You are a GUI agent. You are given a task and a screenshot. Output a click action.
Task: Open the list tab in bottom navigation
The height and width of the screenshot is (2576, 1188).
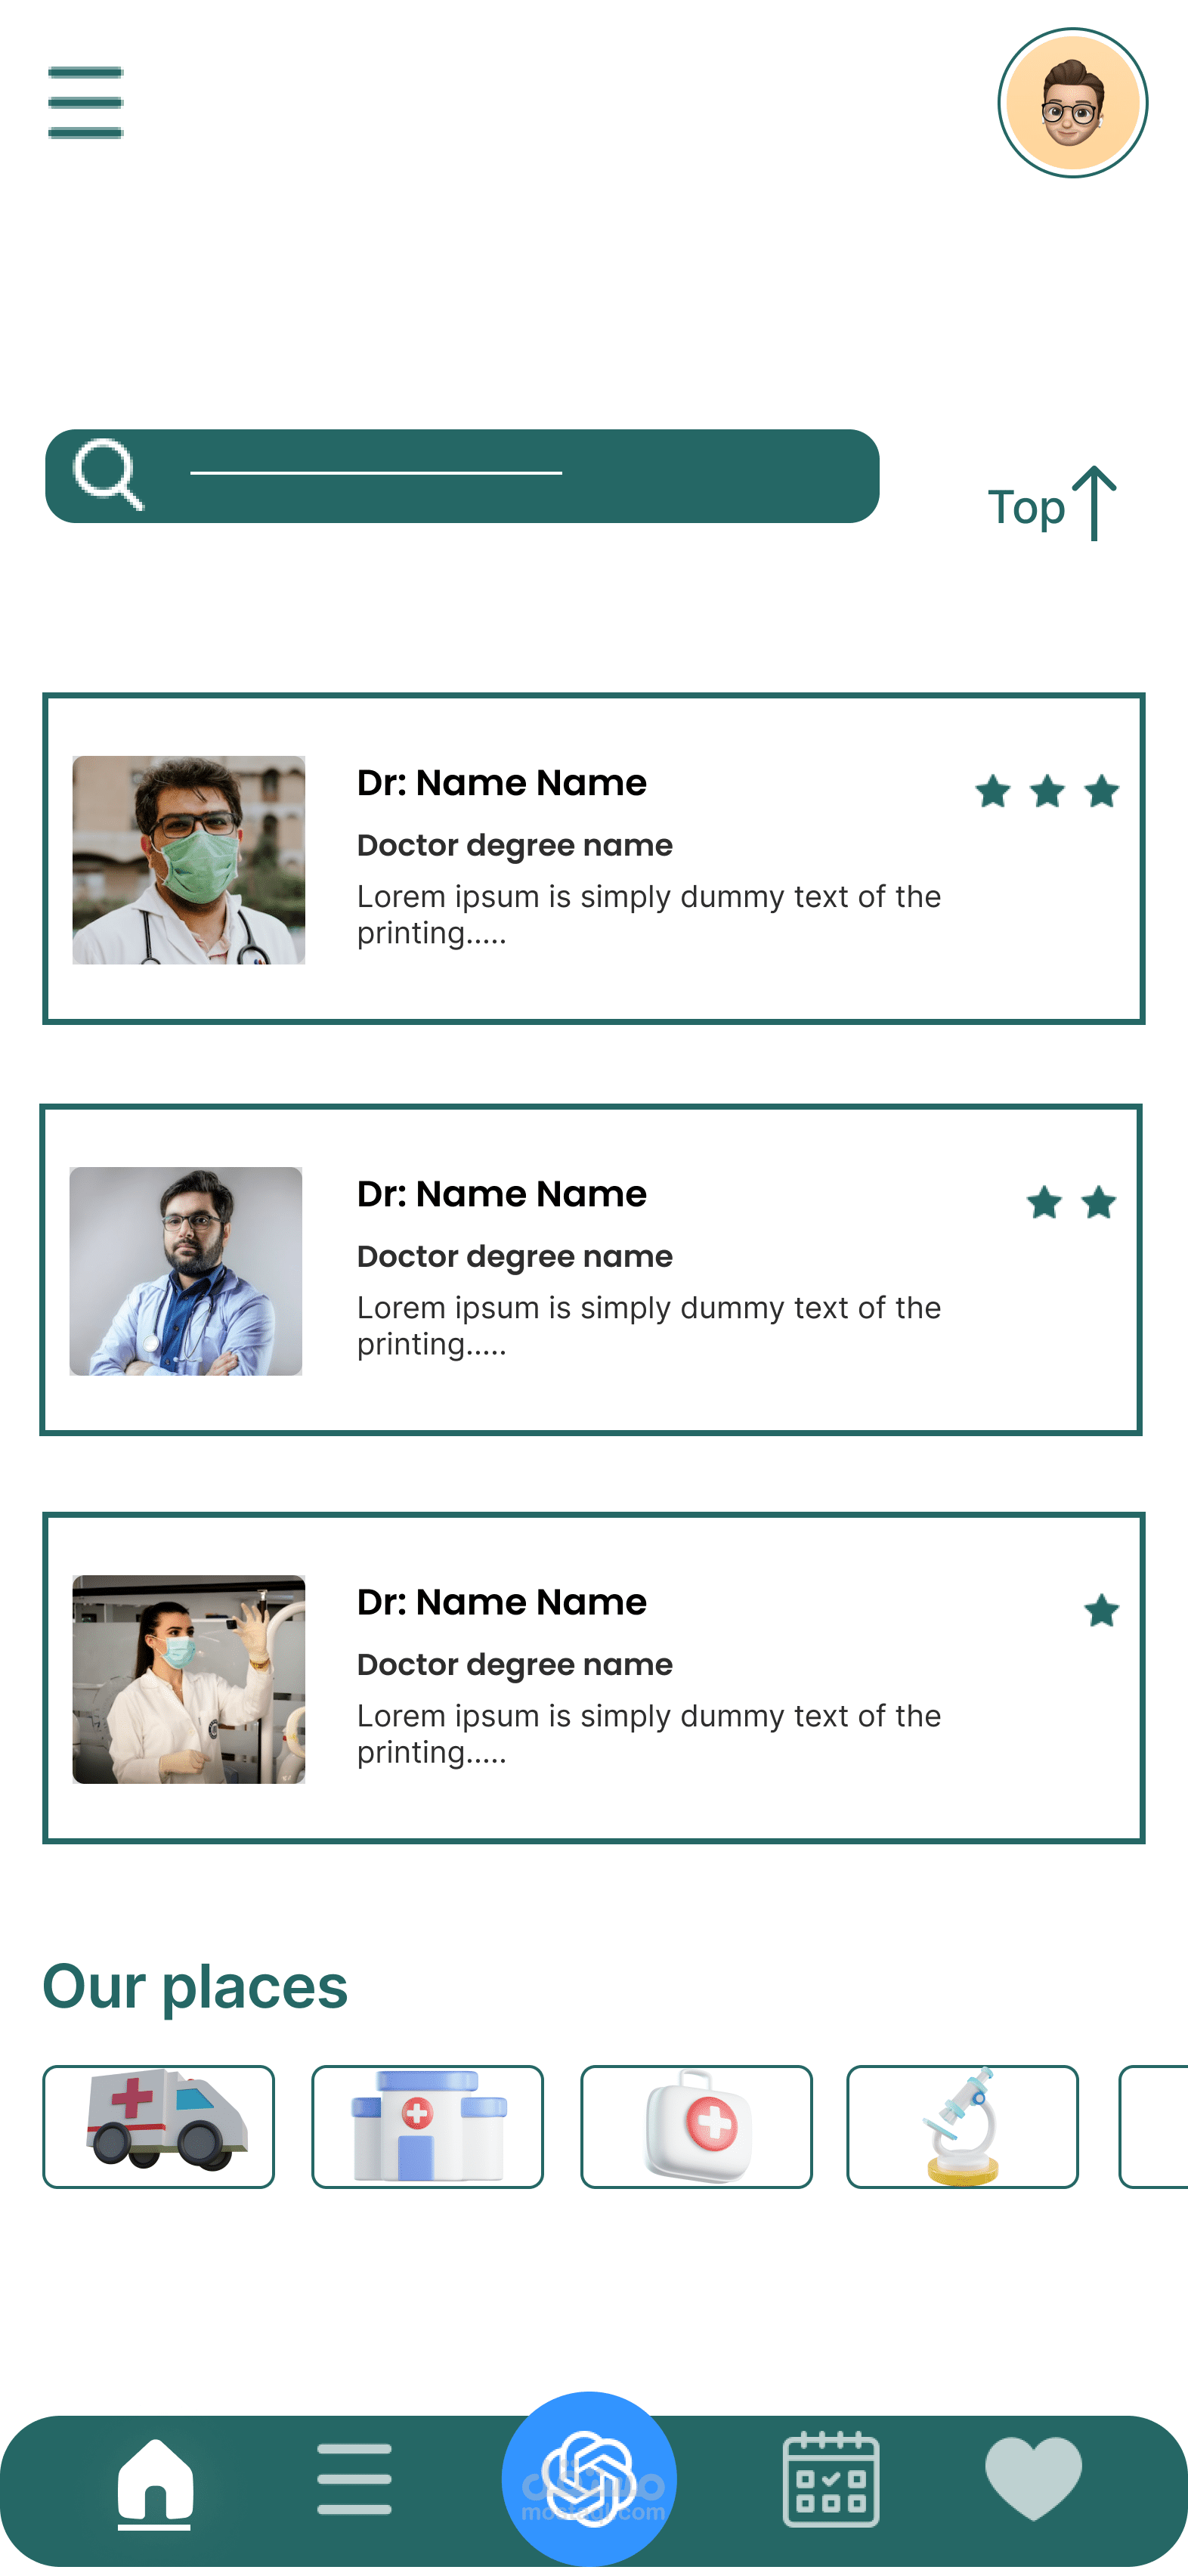coord(354,2479)
